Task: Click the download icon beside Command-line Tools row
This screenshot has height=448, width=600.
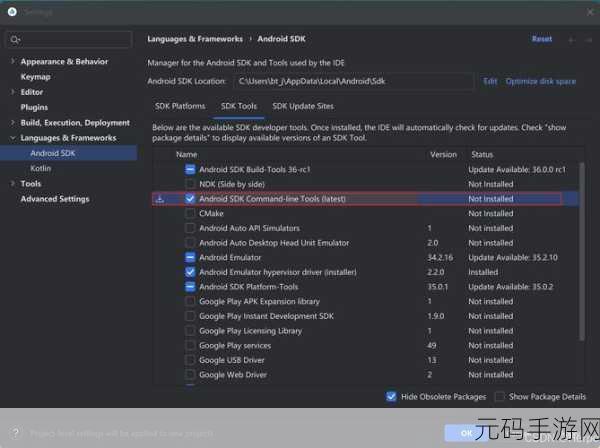Action: [x=160, y=199]
